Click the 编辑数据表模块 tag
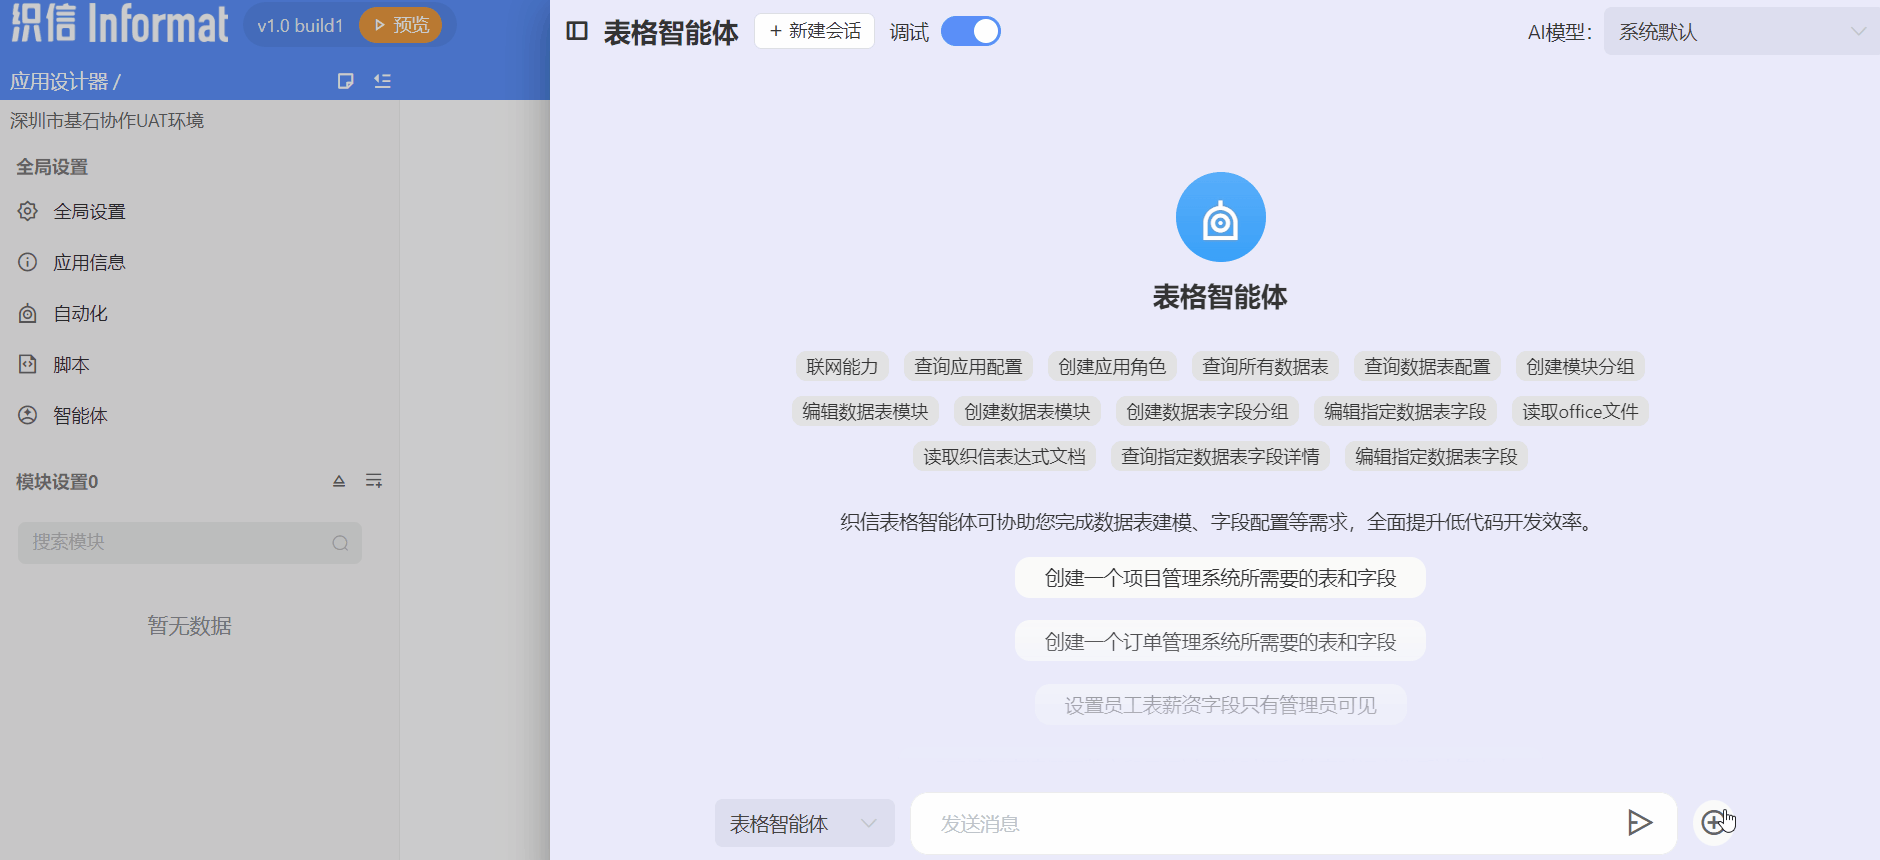Viewport: 1880px width, 860px height. [x=865, y=412]
